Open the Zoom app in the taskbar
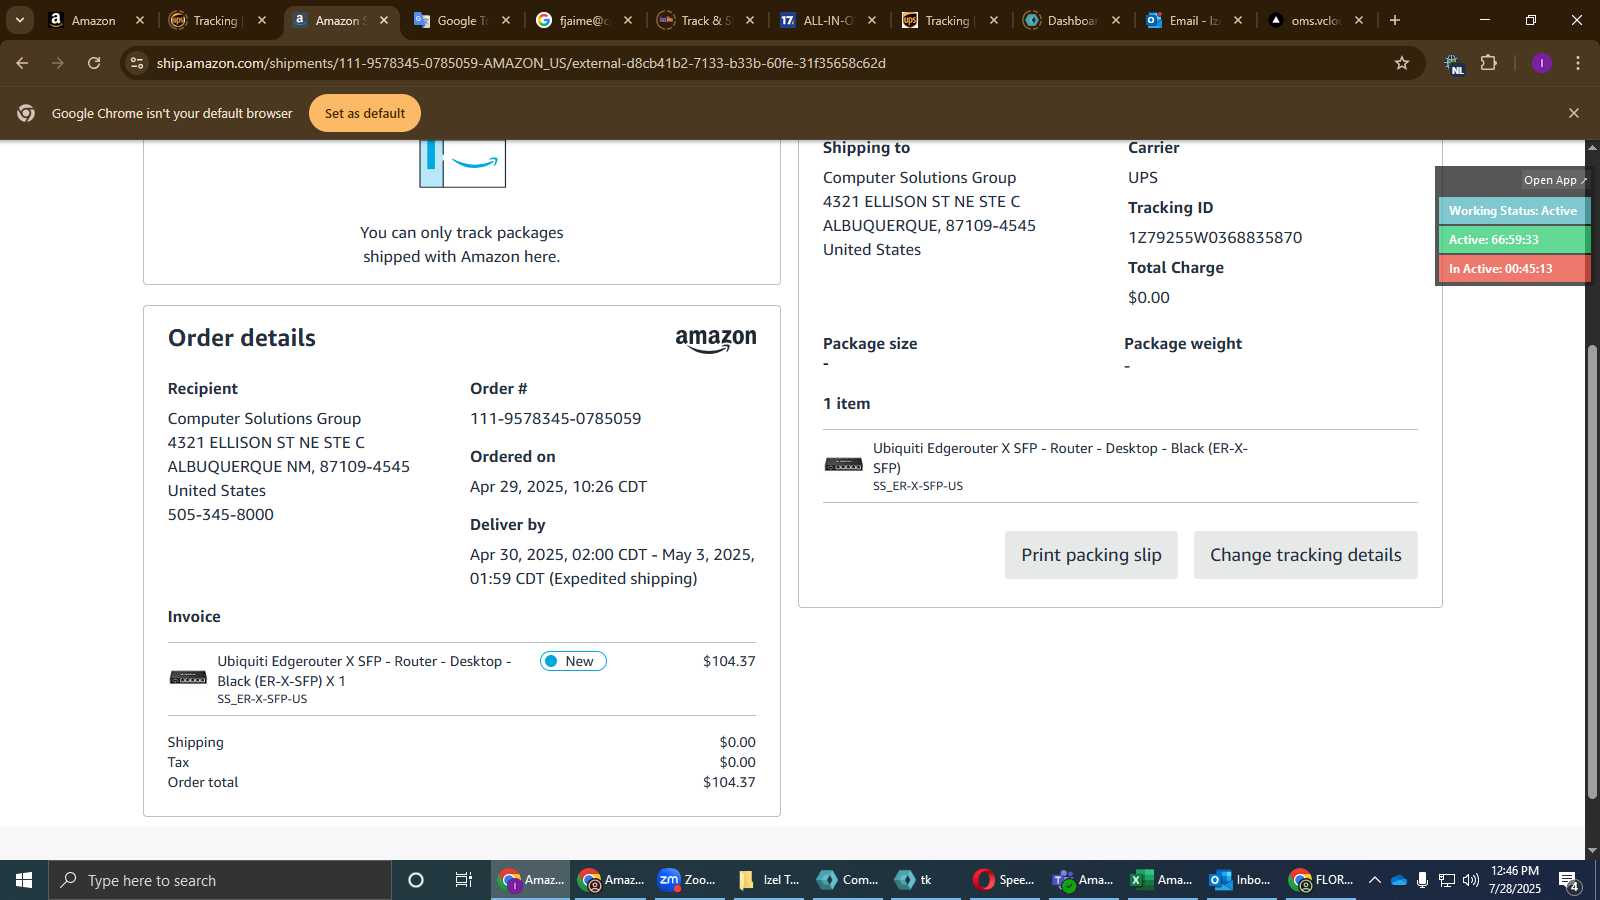The width and height of the screenshot is (1600, 900). (688, 880)
